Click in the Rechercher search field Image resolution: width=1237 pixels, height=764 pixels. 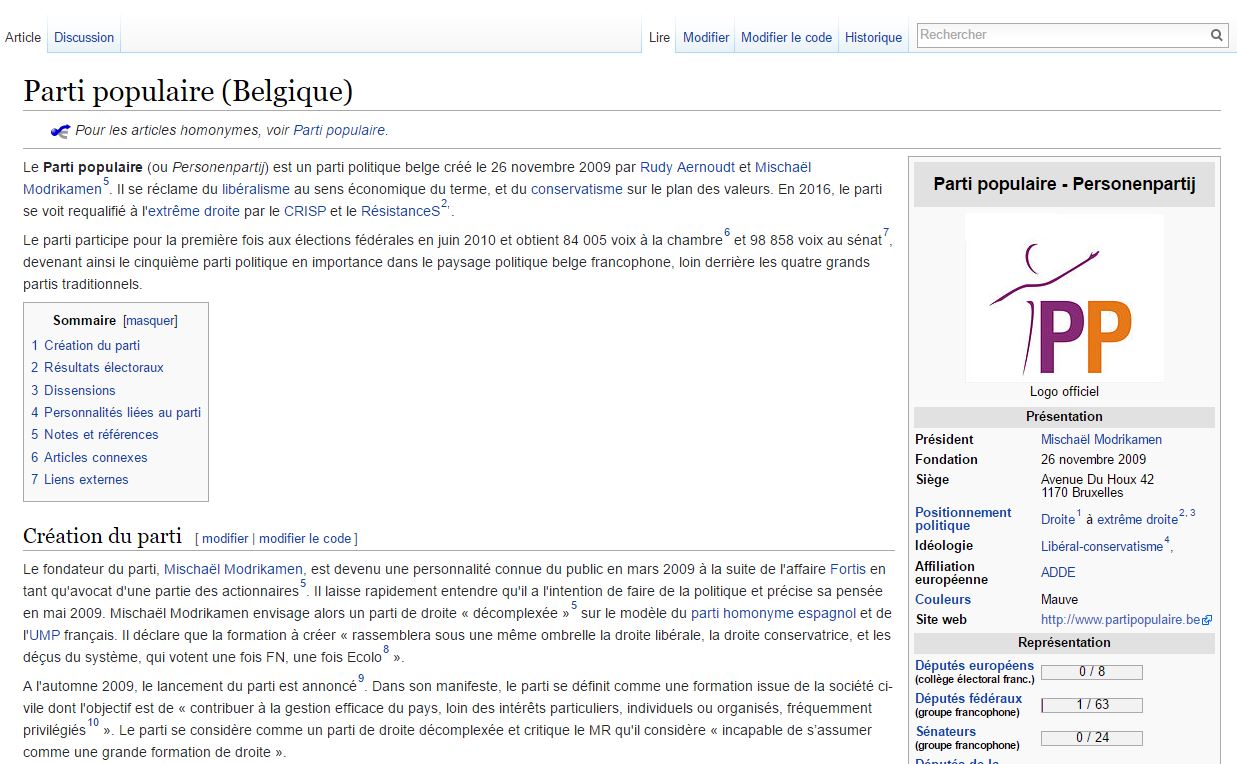click(x=1062, y=35)
